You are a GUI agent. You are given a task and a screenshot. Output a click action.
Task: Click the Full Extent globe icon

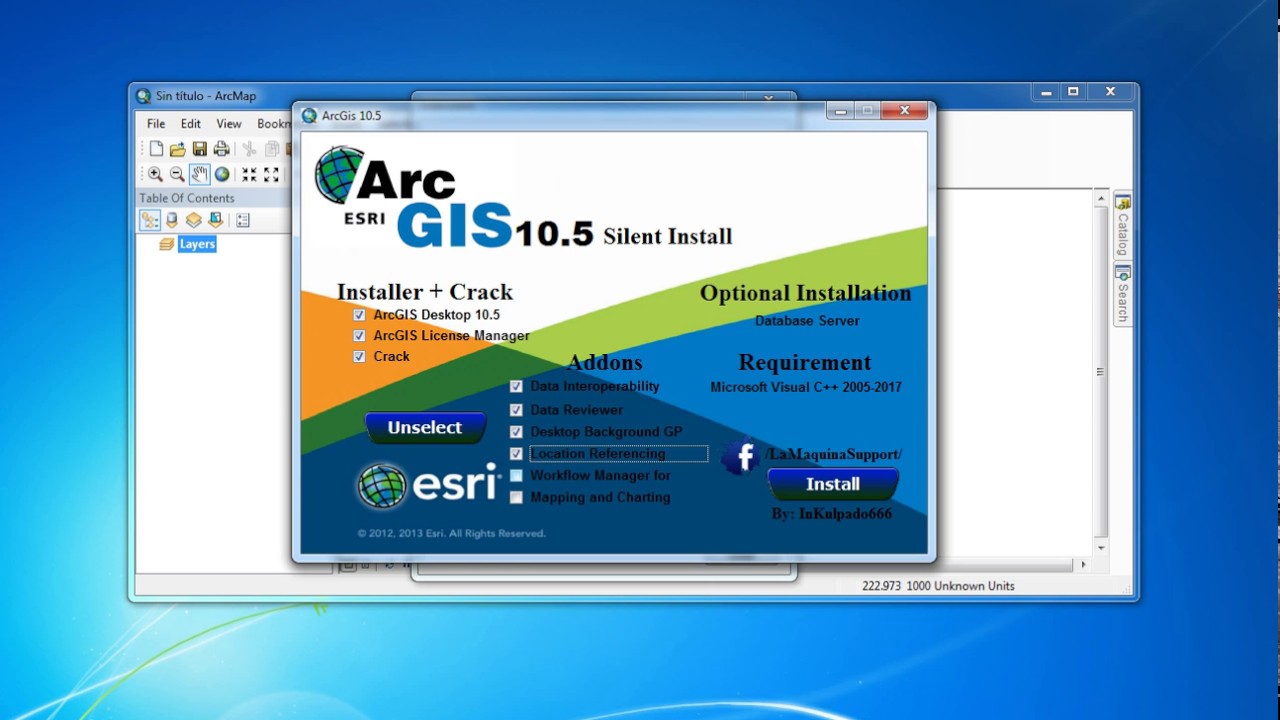(x=222, y=174)
